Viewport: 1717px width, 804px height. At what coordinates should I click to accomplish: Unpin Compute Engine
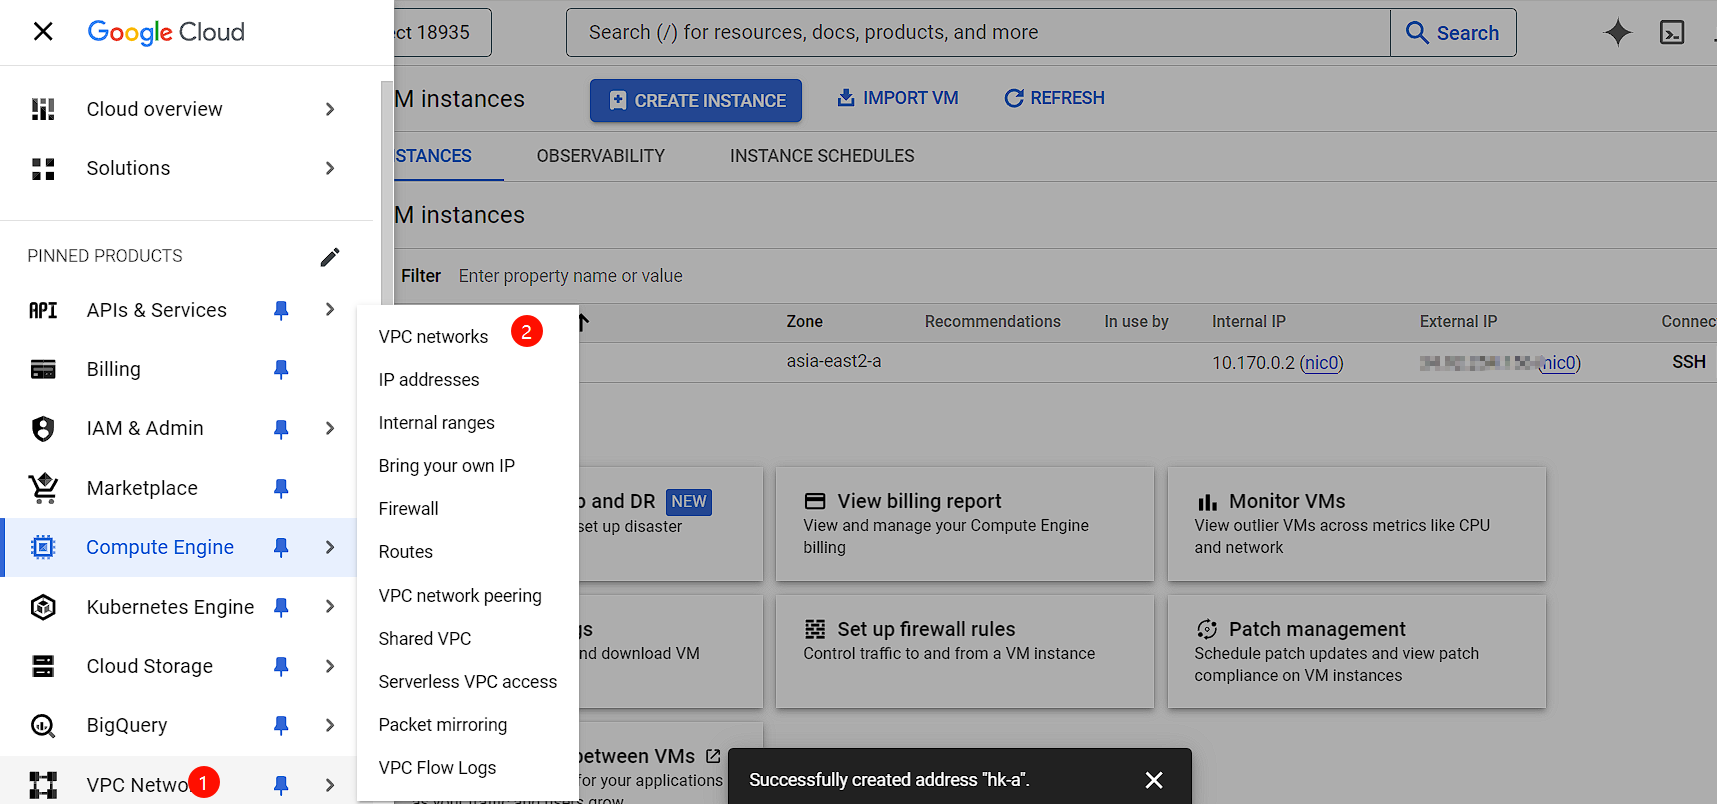click(281, 547)
